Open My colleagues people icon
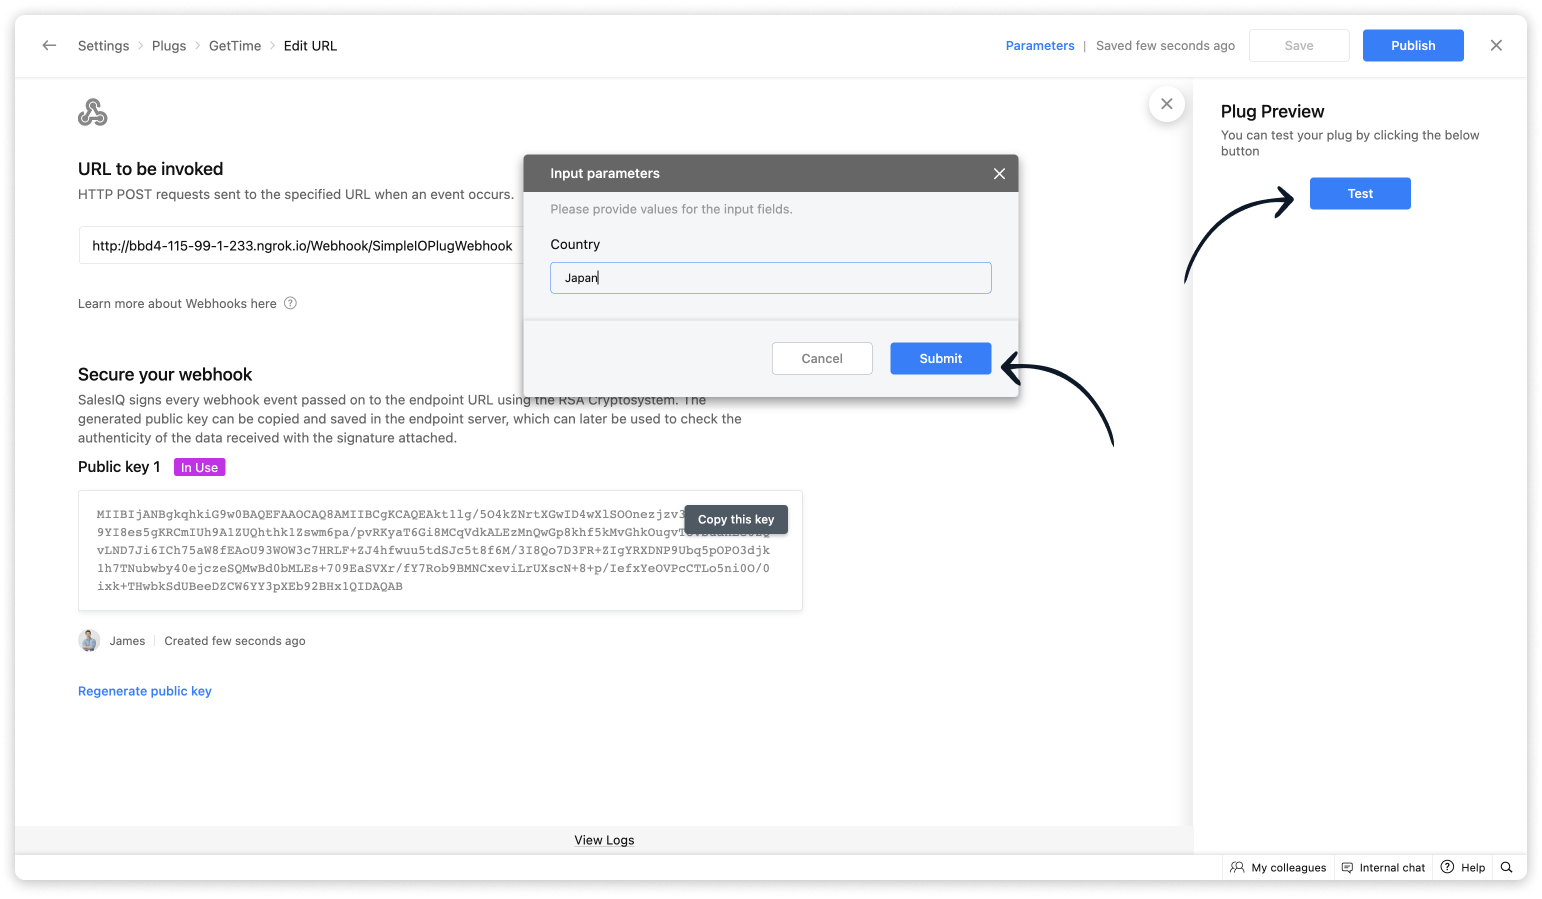The width and height of the screenshot is (1542, 899). pyautogui.click(x=1237, y=868)
